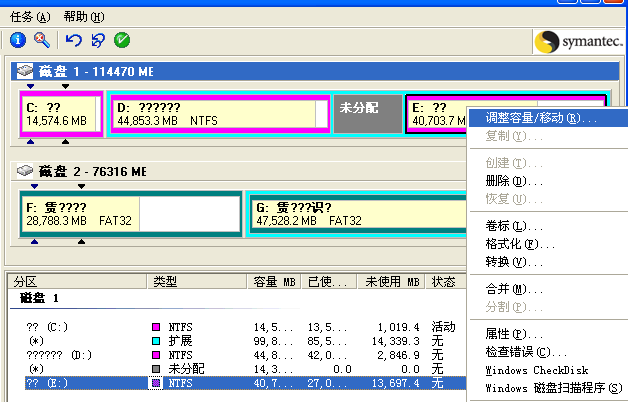This screenshot has width=628, height=402.
Task: Click magenta NTFS swatch in D: row
Action: [155, 354]
